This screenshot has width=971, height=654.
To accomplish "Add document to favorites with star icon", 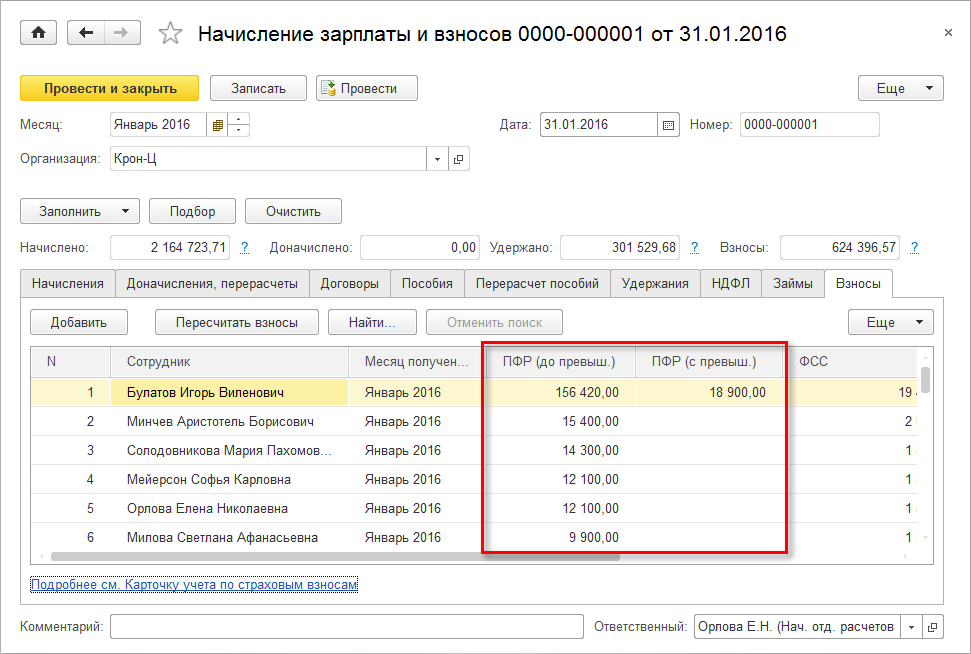I will click(171, 34).
